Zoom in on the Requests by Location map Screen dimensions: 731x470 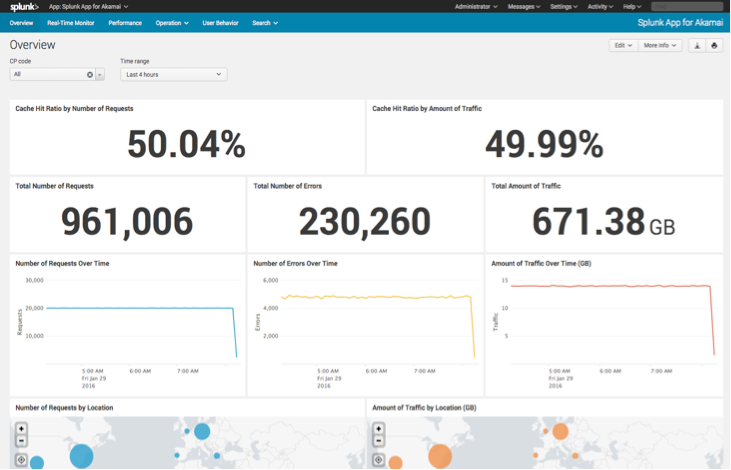21,429
